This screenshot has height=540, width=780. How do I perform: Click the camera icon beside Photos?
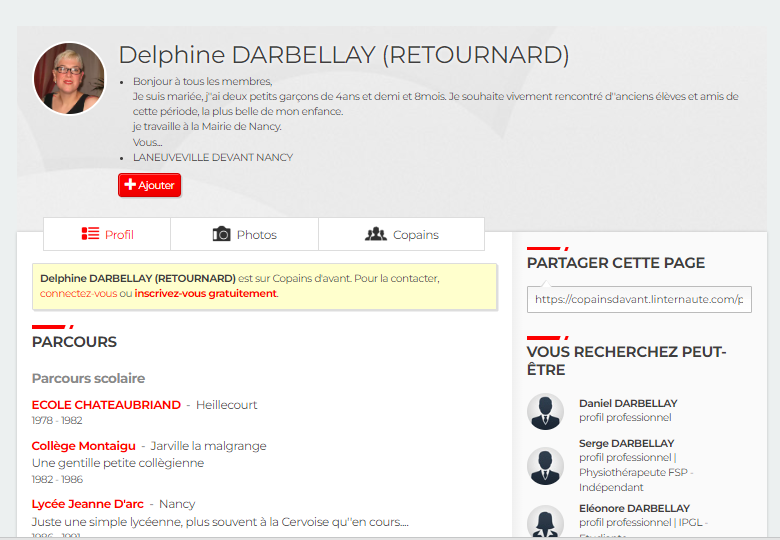tap(221, 234)
